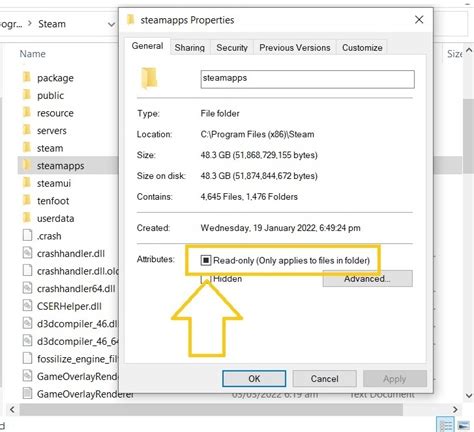The width and height of the screenshot is (474, 432).
Task: Go to the Previous Versions tab
Action: (x=295, y=48)
